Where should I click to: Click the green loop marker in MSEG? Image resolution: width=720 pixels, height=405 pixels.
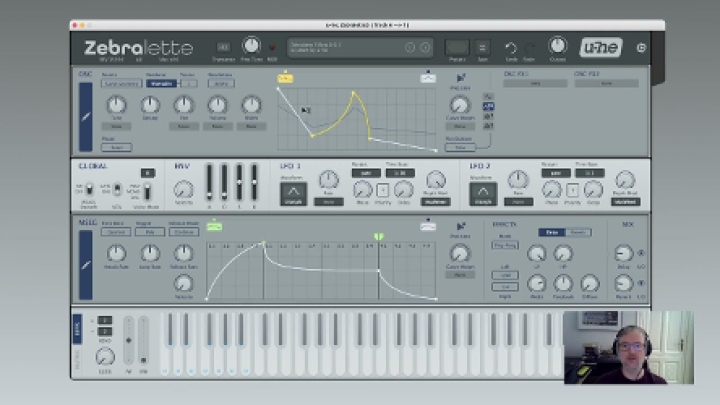point(378,236)
